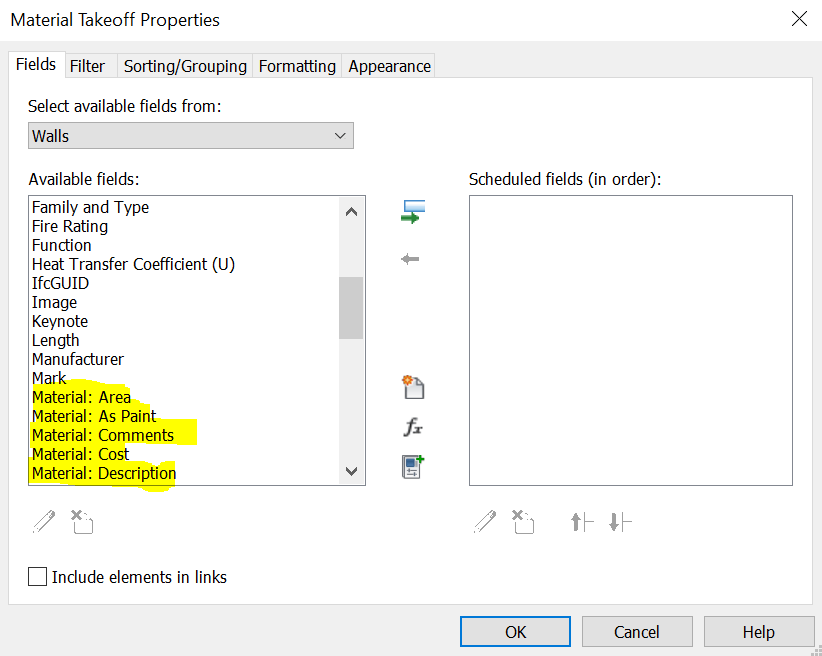This screenshot has width=822, height=656.
Task: Click the Remove parameter left arrow icon
Action: (x=410, y=259)
